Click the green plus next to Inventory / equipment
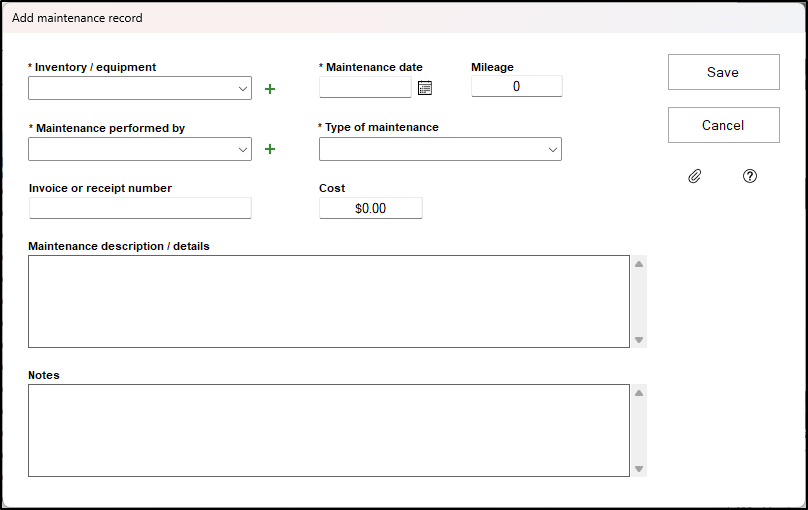The height and width of the screenshot is (510, 808). point(269,89)
